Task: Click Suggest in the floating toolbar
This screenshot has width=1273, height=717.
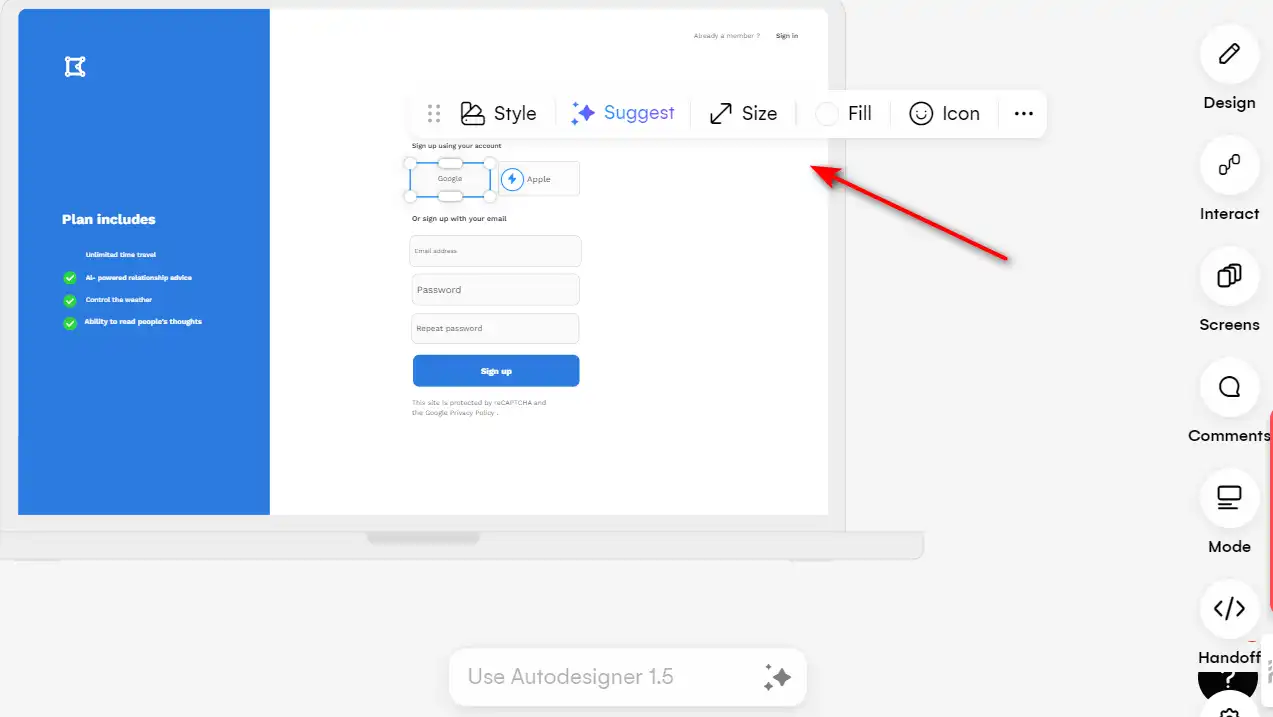Action: (x=622, y=113)
